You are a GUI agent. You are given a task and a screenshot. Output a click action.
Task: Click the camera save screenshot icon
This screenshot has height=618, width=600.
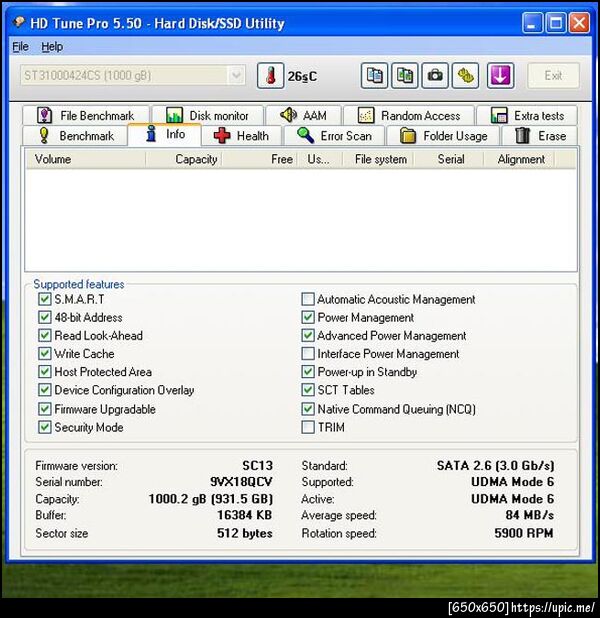click(435, 75)
